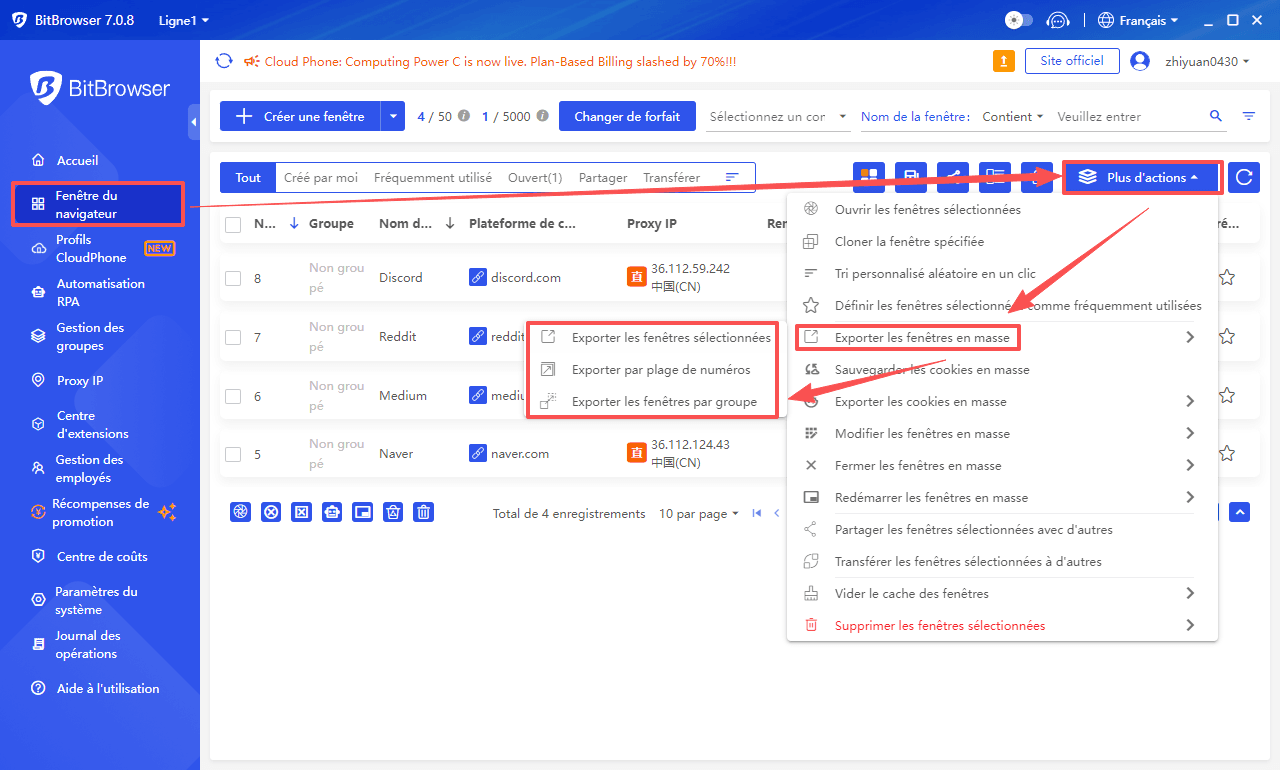Select the Automatisation RPA sidebar item
Screen dimensions: 1280x770
pyautogui.click(x=100, y=292)
